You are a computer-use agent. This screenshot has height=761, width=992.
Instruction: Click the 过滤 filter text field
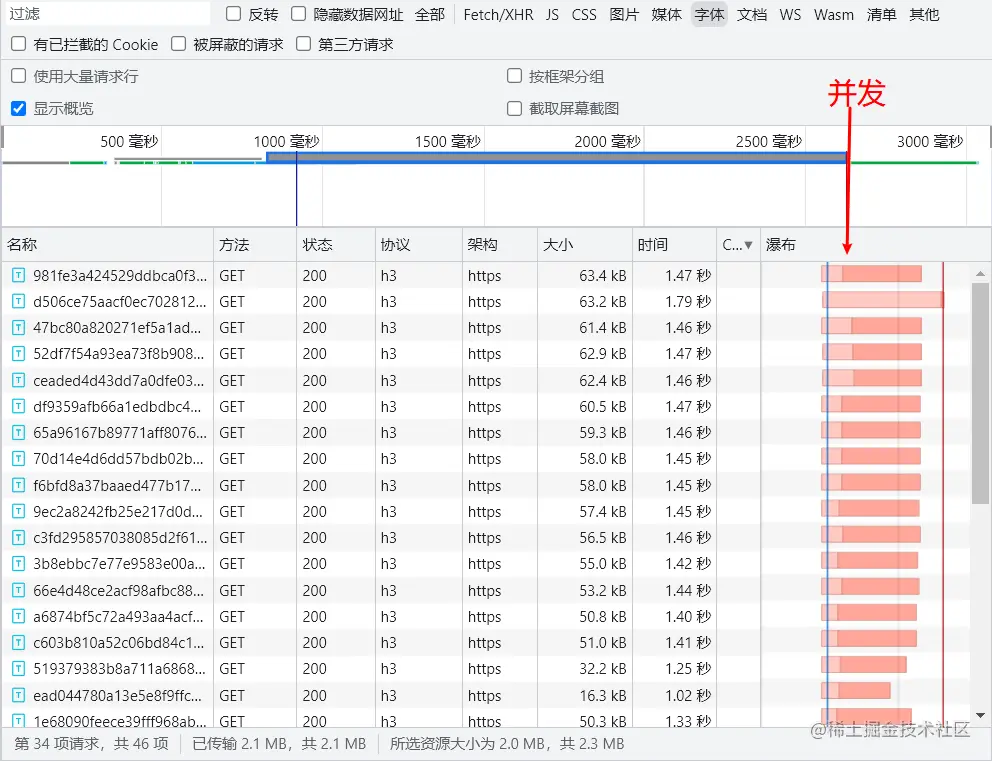108,13
